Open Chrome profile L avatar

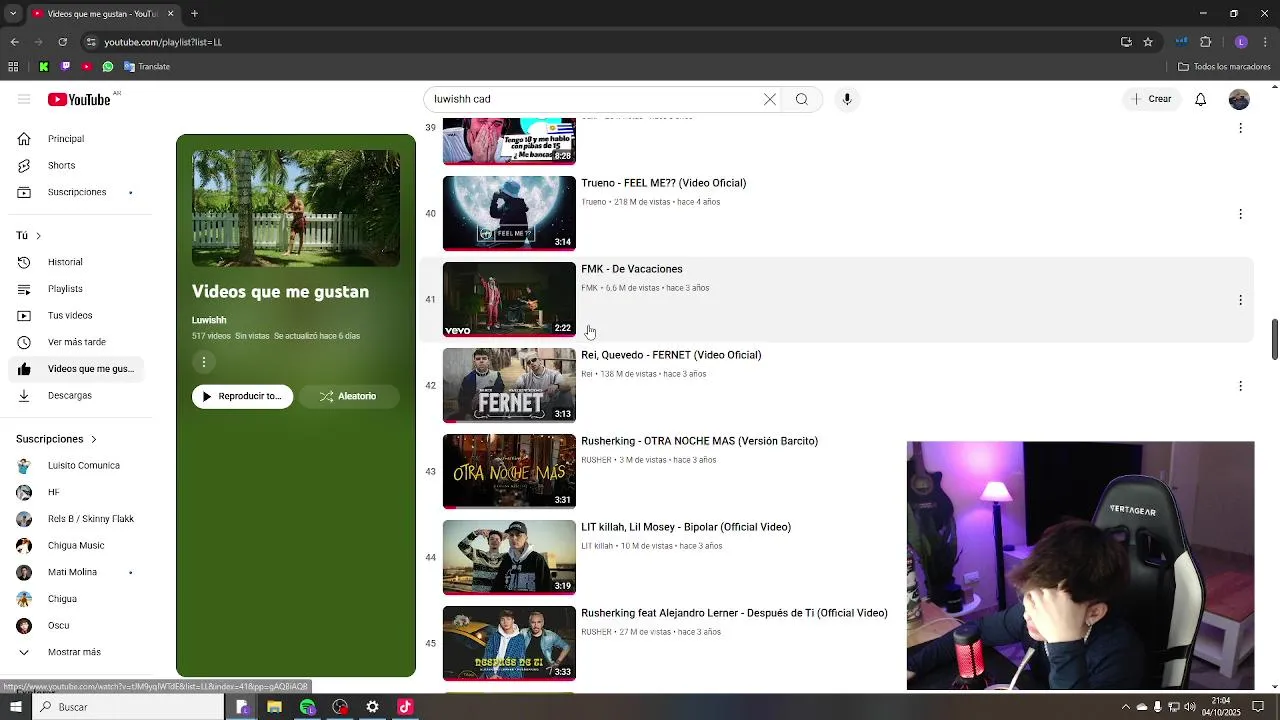[1241, 42]
